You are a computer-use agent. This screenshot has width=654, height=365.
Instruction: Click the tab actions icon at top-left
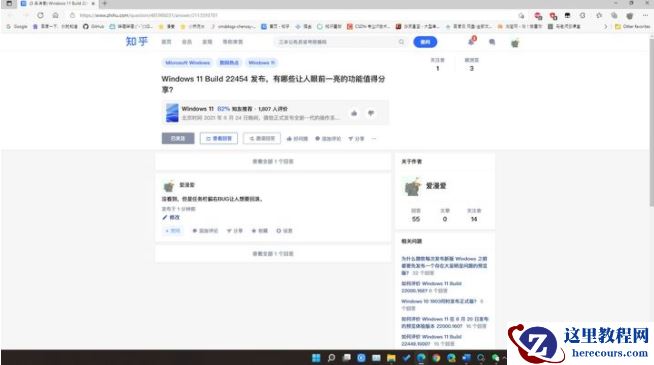9,3
